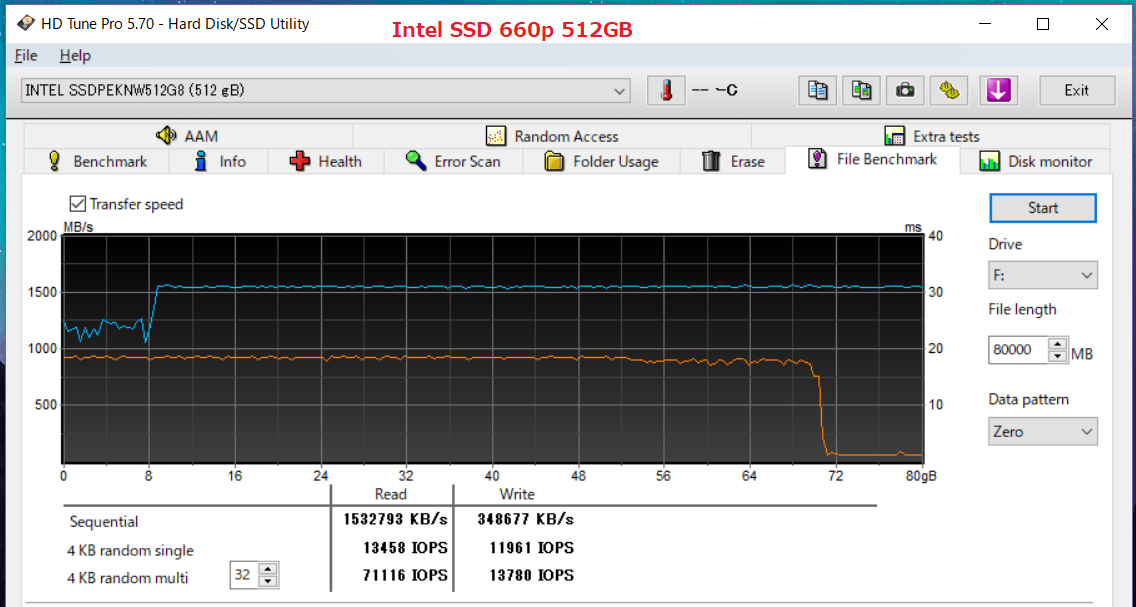Toggle the Transfer speed checkbox
The image size is (1136, 607).
78,204
